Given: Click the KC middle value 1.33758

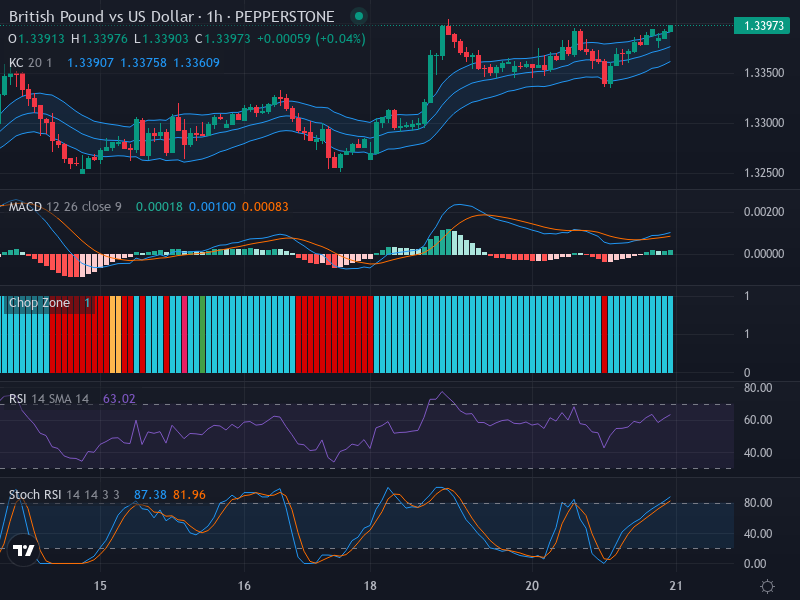Looking at the screenshot, I should point(143,63).
